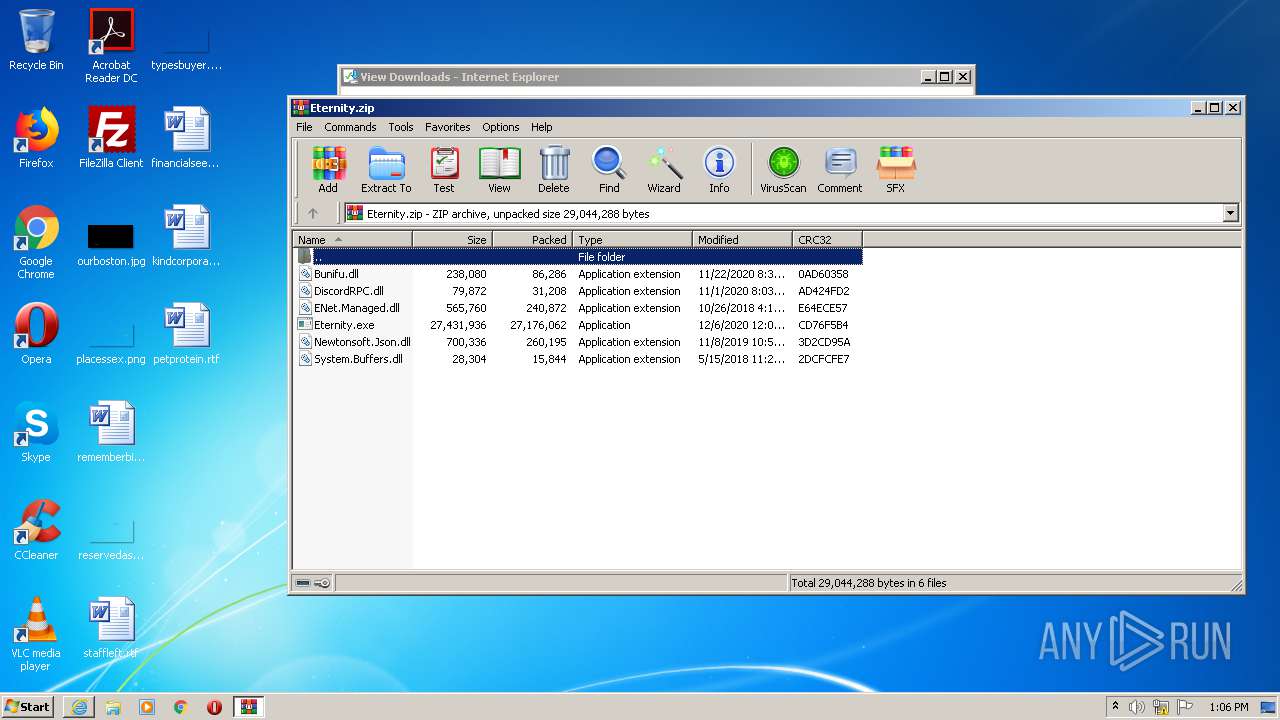1280x720 pixels.
Task: Click the Test archive toolbar icon
Action: point(444,169)
